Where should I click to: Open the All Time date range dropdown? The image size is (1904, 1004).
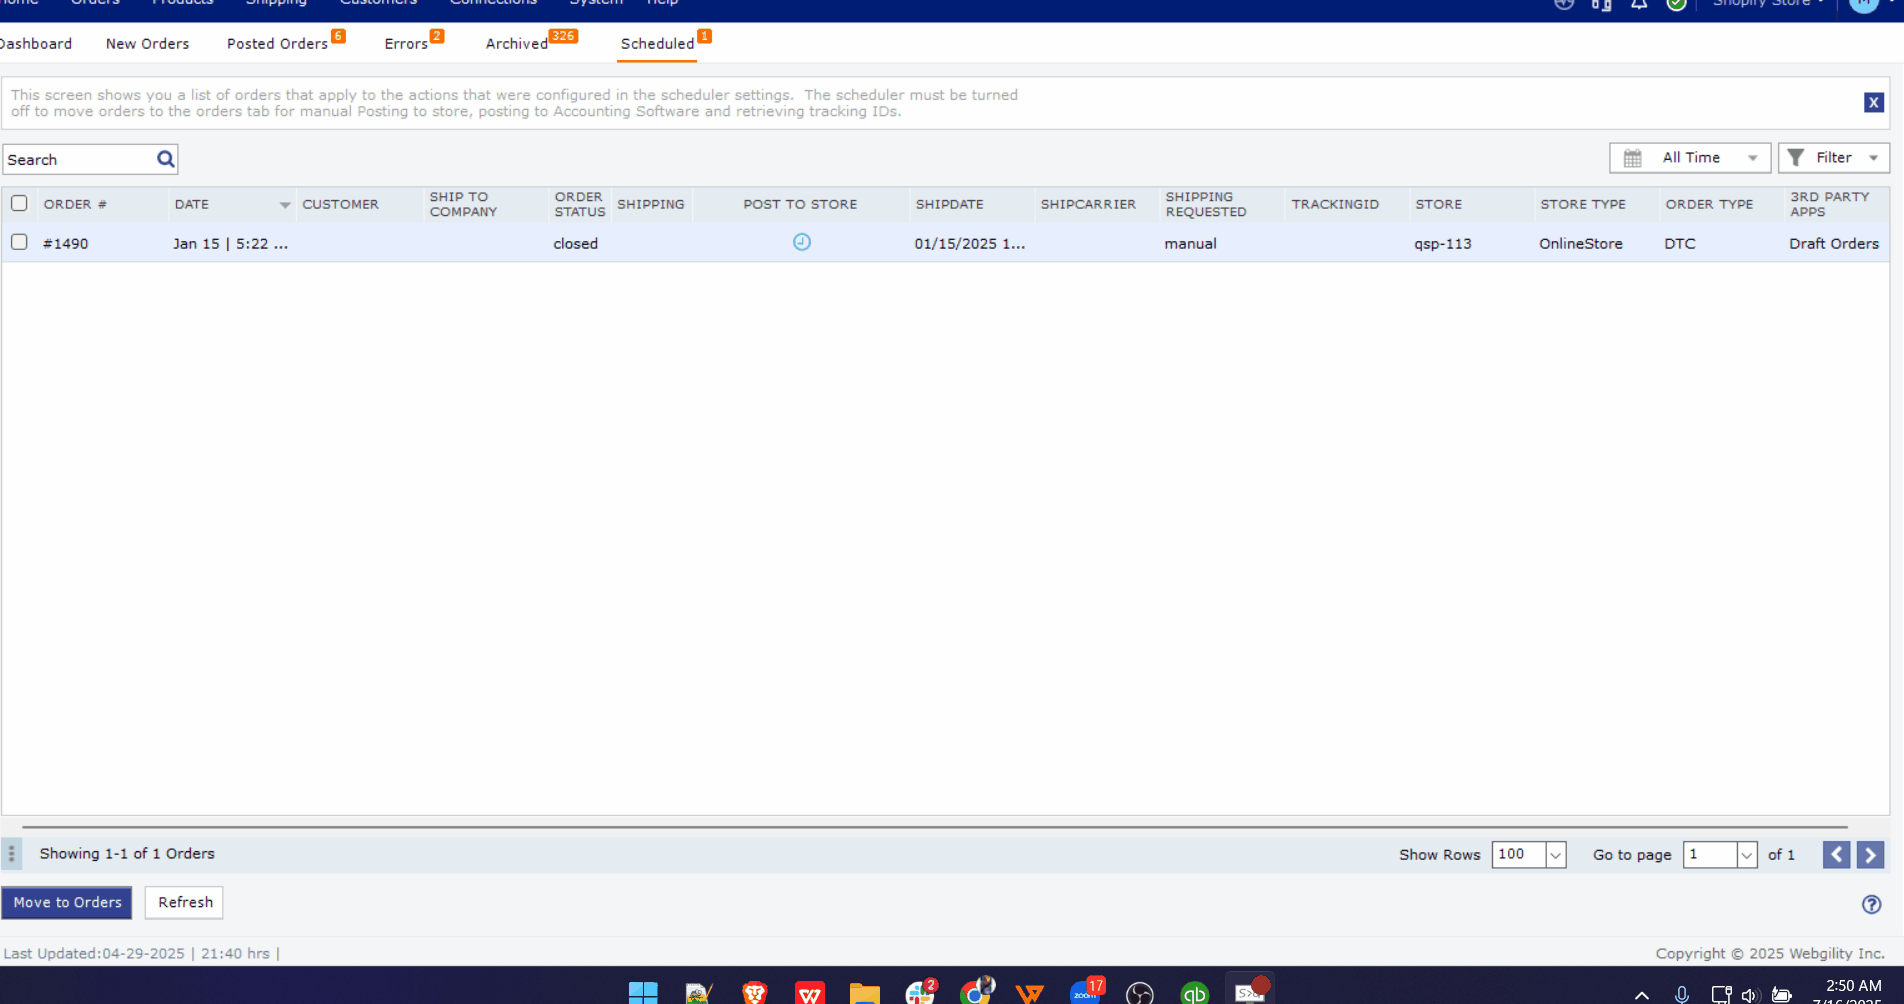1690,158
